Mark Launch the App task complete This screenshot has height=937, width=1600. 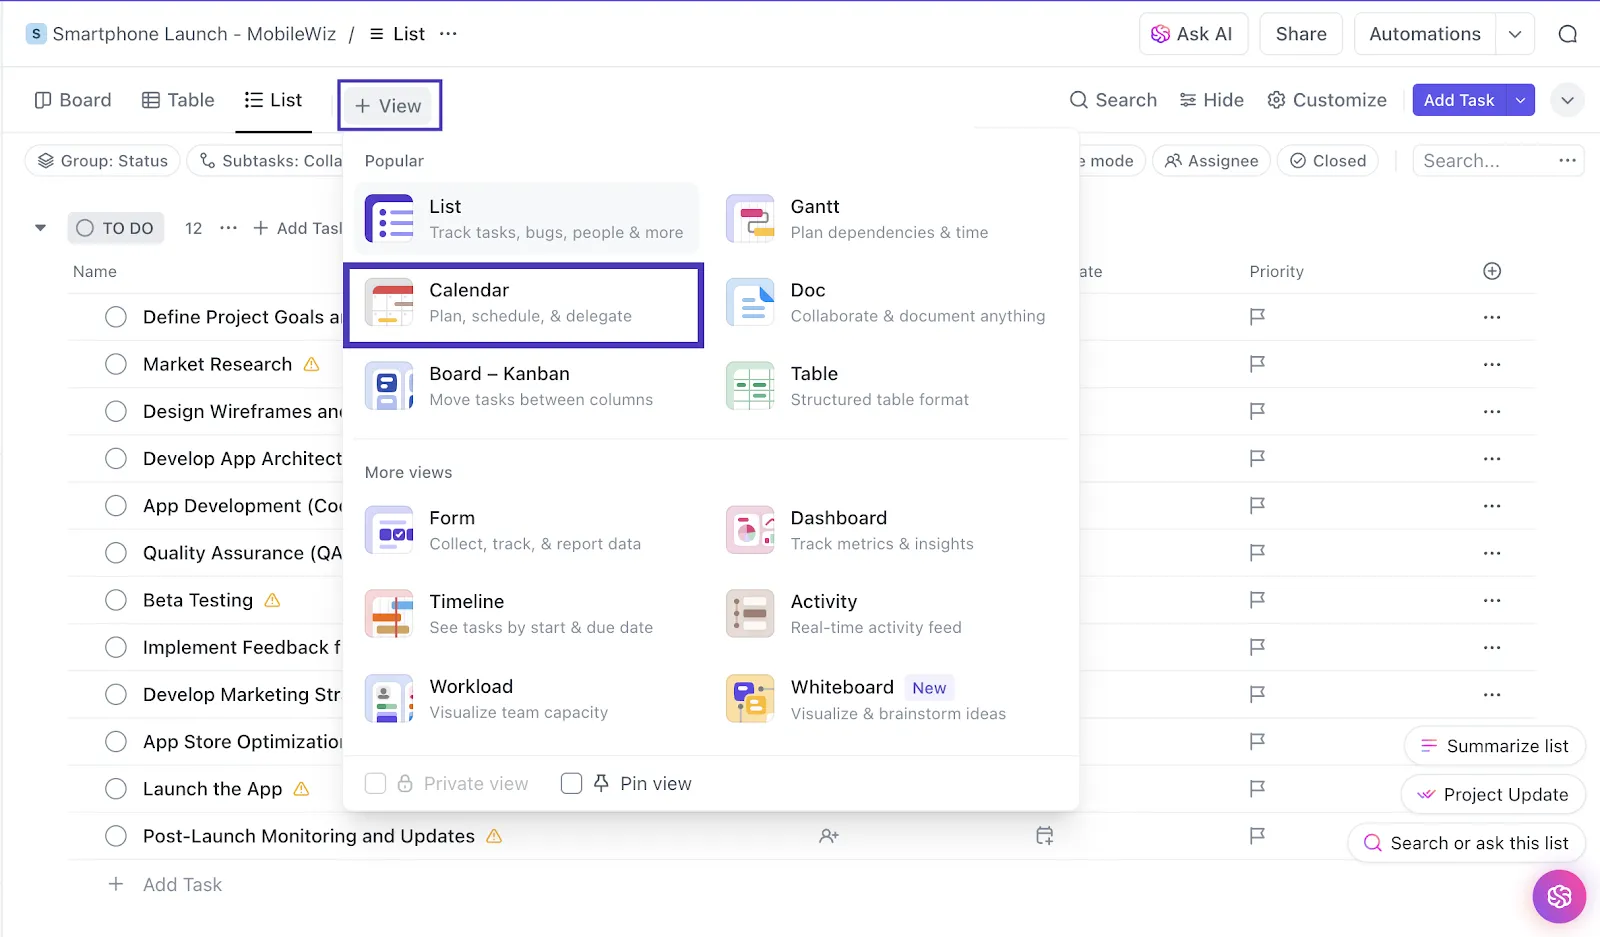point(116,789)
